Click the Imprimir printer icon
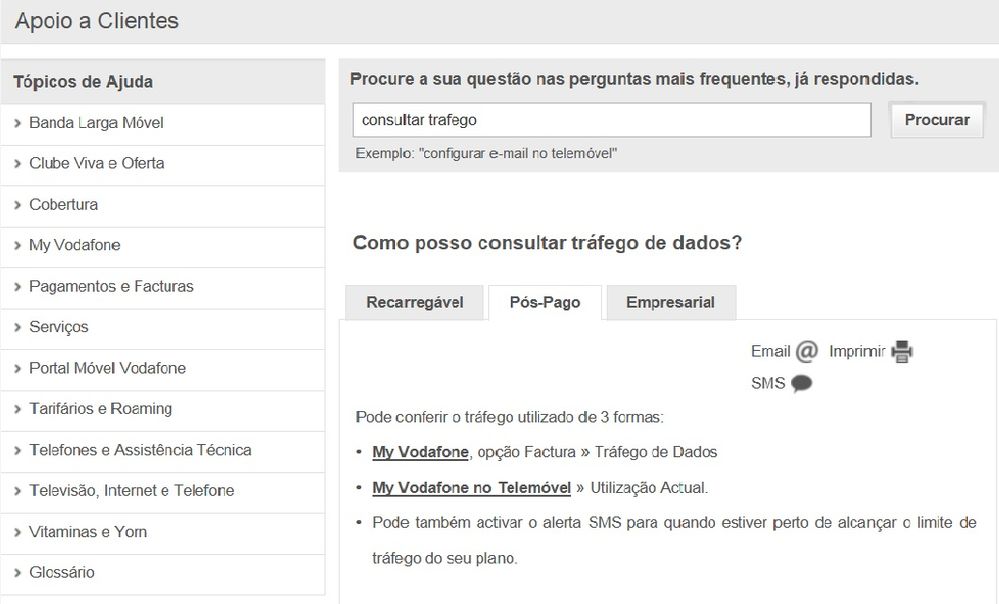999x604 pixels. tap(902, 351)
